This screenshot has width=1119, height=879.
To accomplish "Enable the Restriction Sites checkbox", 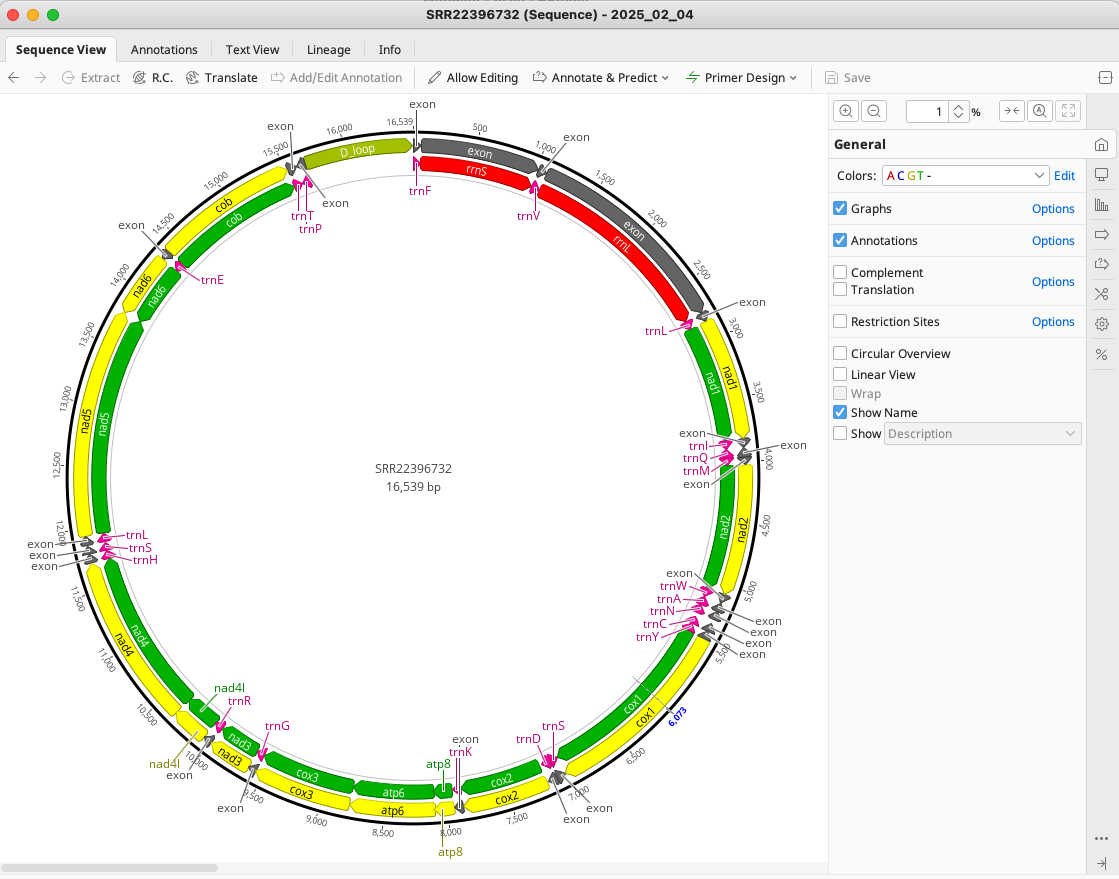I will [x=840, y=321].
